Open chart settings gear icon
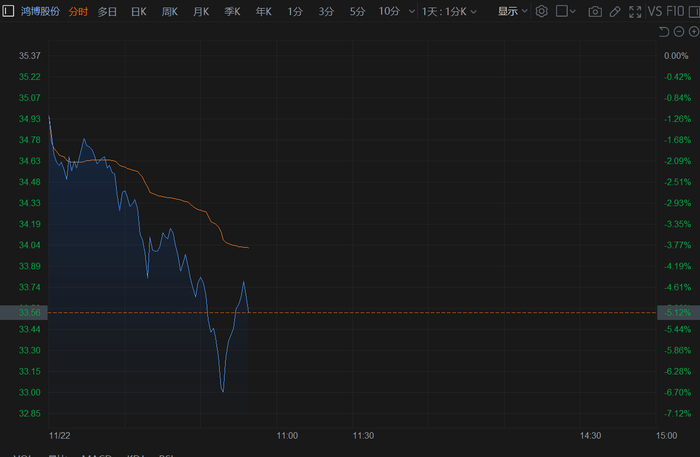The height and width of the screenshot is (457, 700). [x=542, y=11]
